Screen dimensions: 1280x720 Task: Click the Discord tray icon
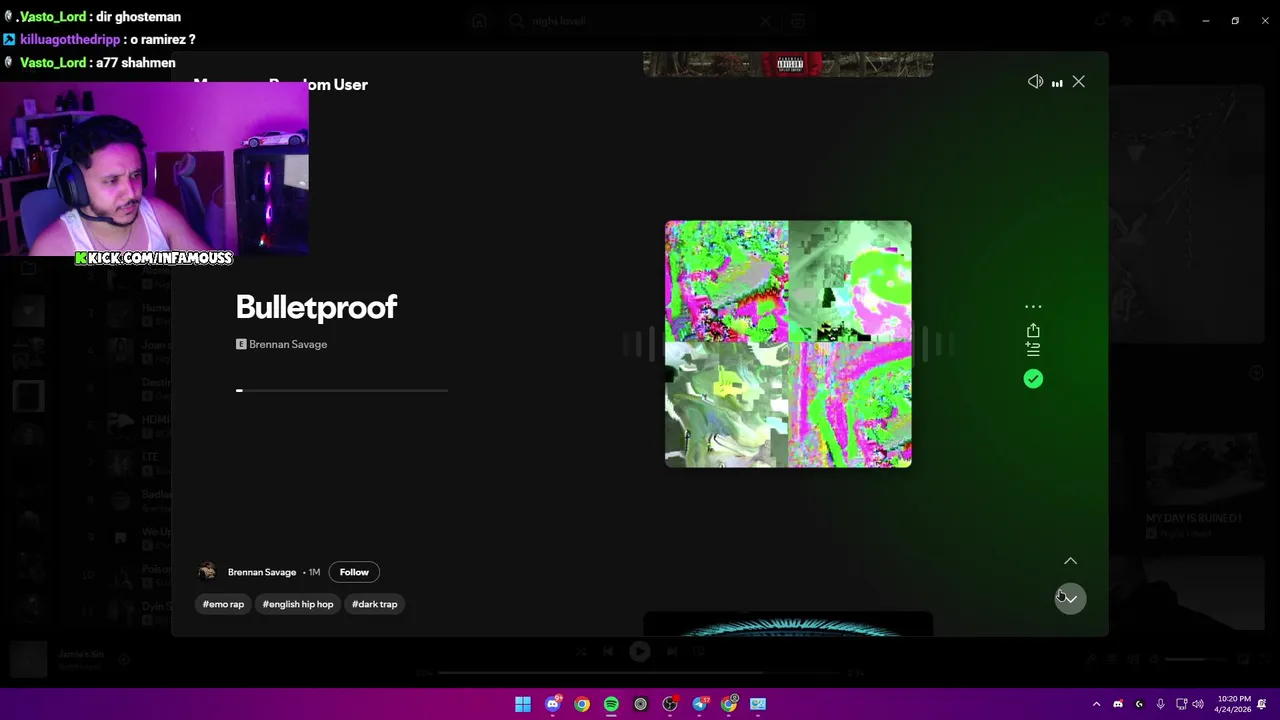click(x=1118, y=704)
